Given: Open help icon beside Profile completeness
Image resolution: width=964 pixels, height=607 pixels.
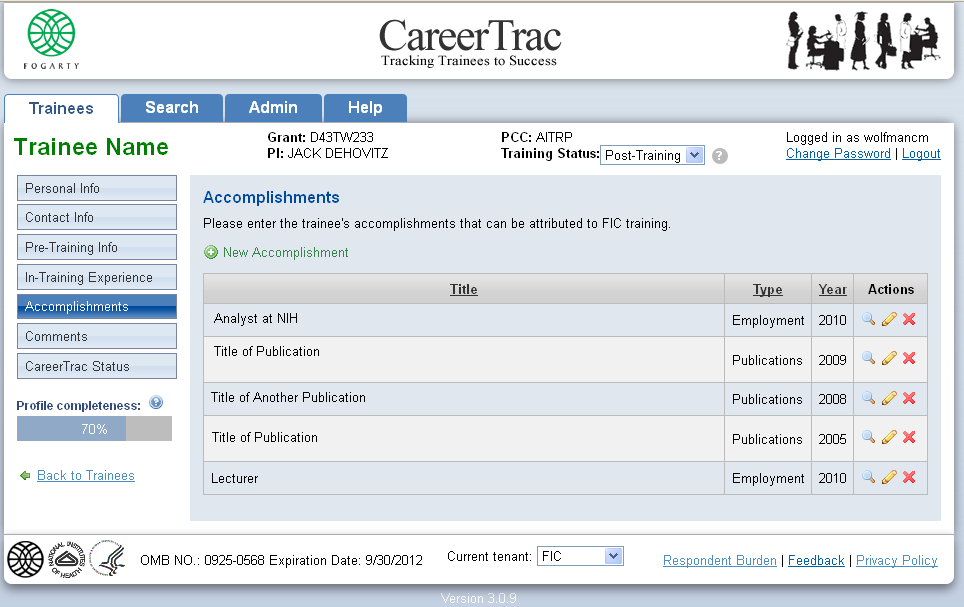Looking at the screenshot, I should 156,403.
